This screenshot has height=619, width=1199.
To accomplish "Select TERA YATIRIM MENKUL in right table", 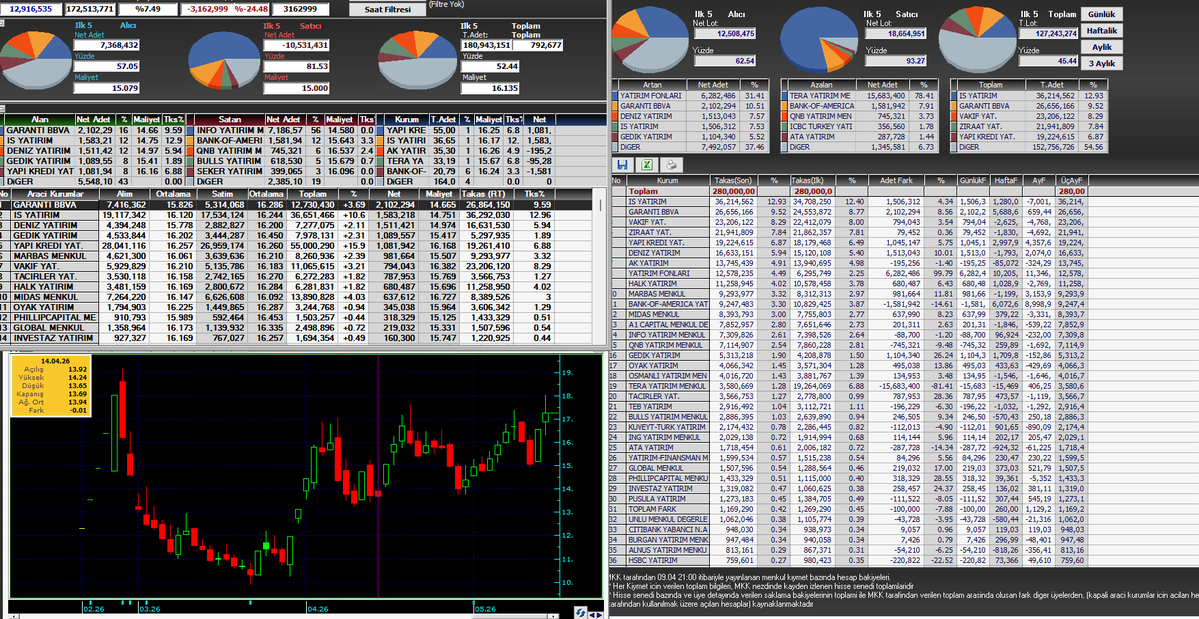I will (904, 386).
